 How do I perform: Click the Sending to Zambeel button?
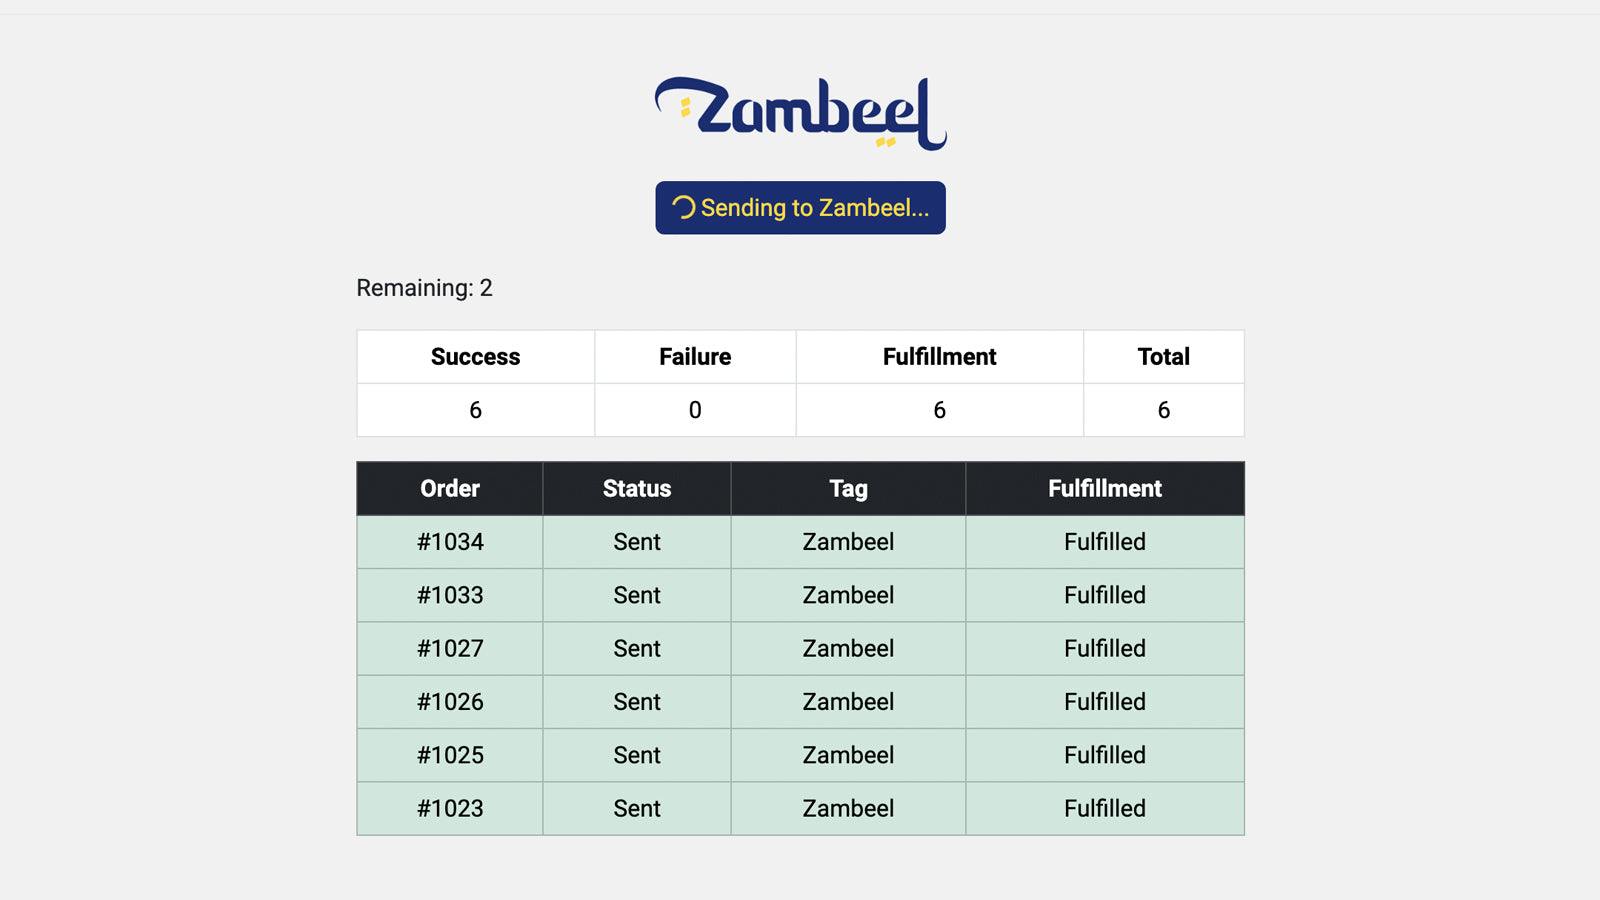800,208
